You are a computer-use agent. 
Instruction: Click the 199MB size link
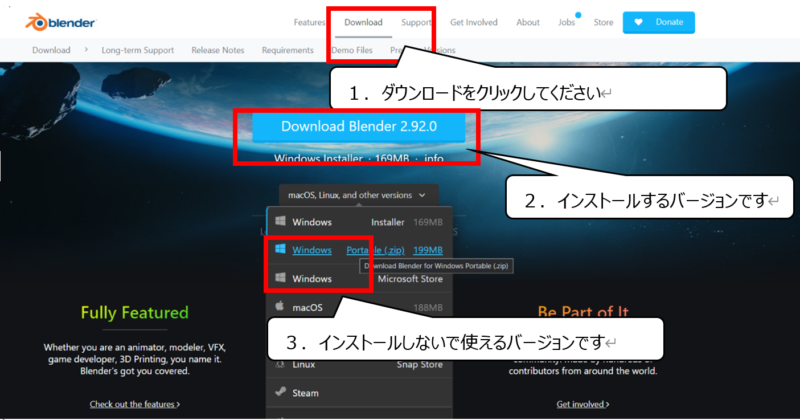pos(428,250)
